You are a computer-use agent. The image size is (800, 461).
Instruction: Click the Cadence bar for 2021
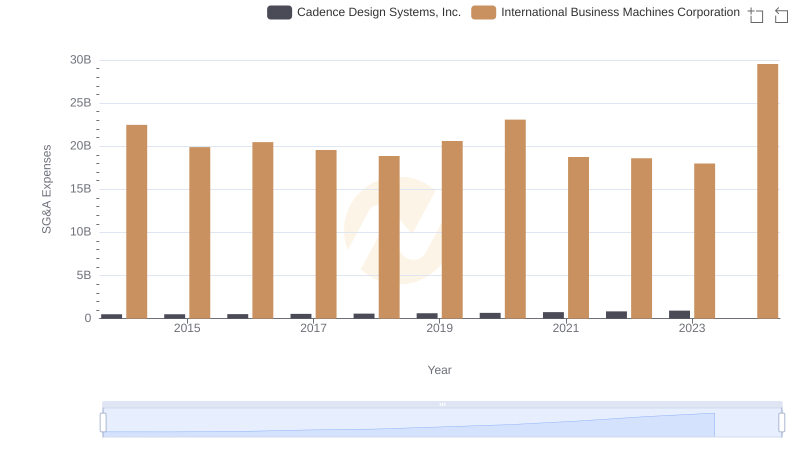pos(554,315)
